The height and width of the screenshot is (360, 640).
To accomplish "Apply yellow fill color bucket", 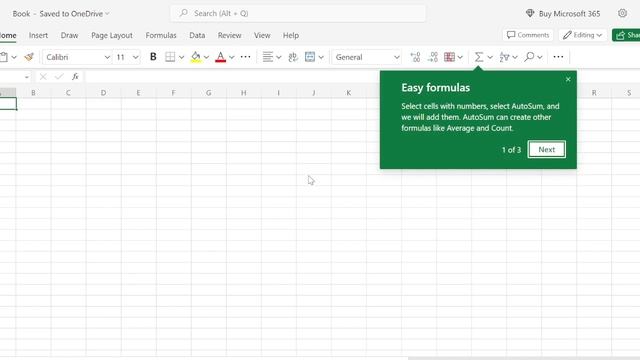I will (x=196, y=57).
